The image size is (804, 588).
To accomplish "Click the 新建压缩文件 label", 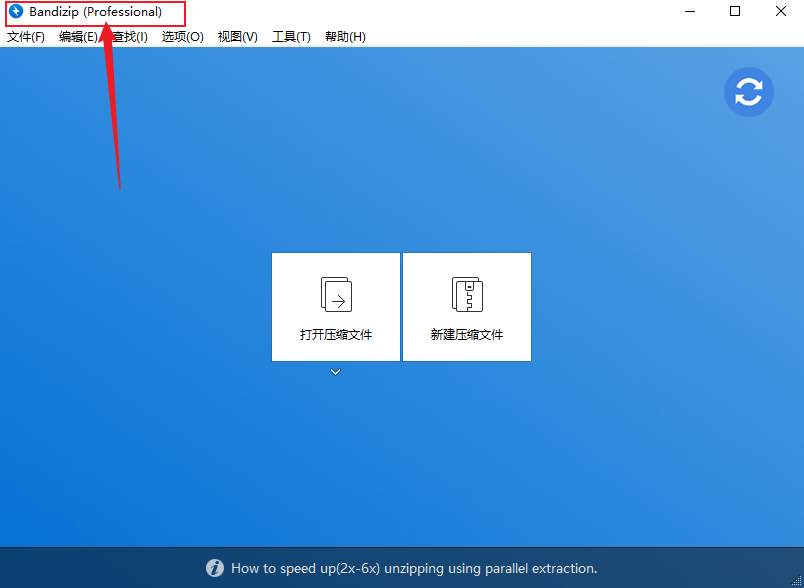I will click(467, 335).
